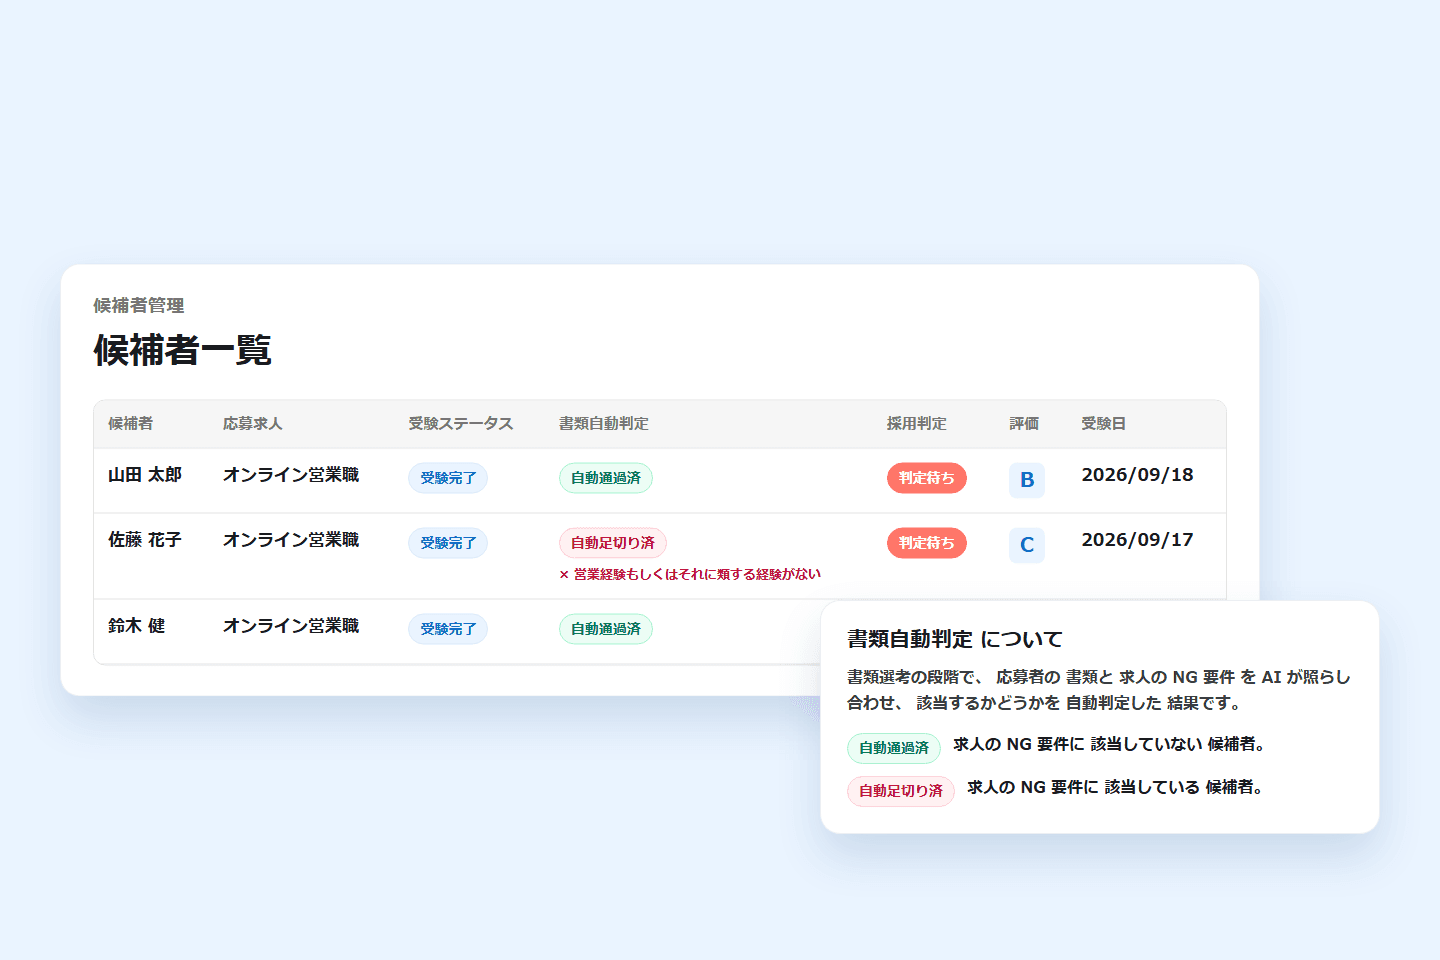Click the 応募求人 column header

252,424
